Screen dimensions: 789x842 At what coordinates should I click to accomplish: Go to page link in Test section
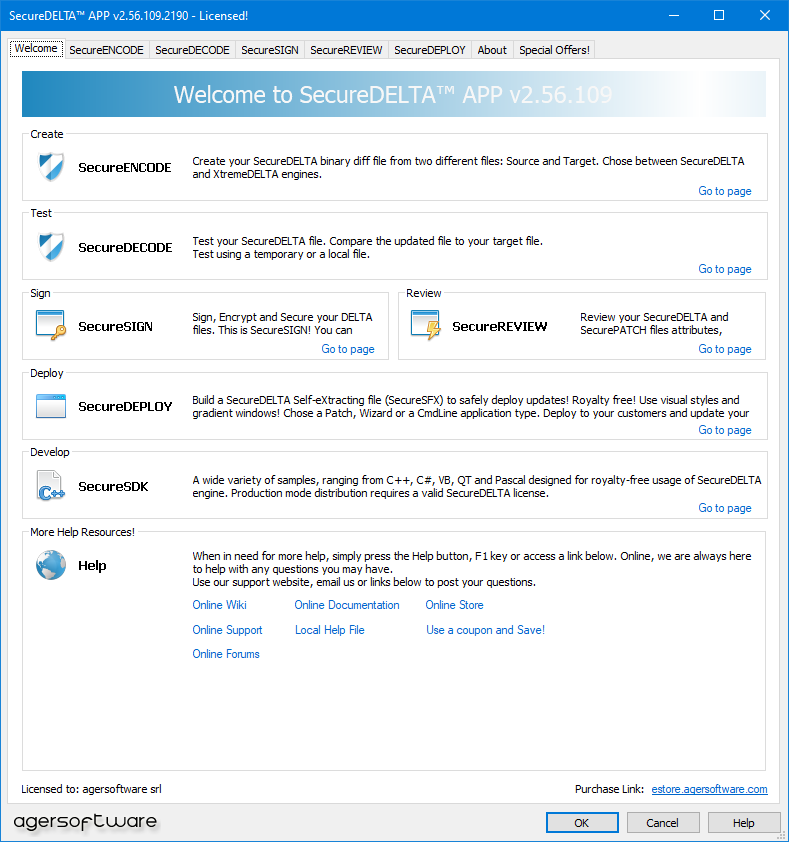725,269
